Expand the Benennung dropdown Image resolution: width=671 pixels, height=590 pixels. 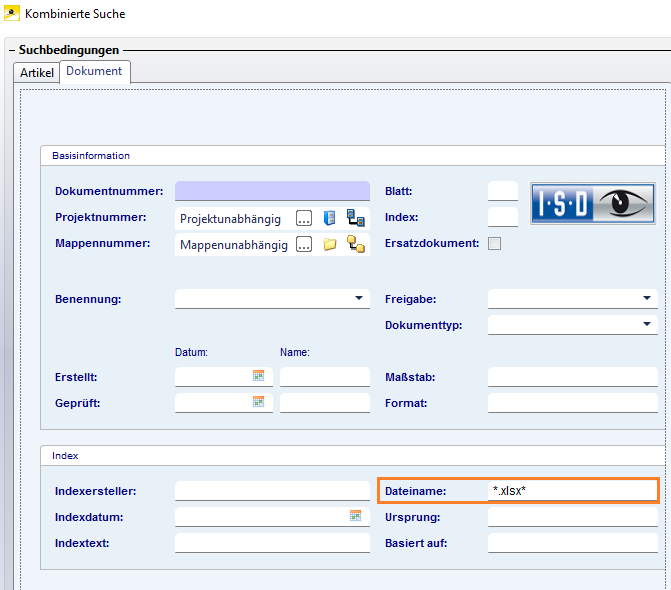coord(359,298)
